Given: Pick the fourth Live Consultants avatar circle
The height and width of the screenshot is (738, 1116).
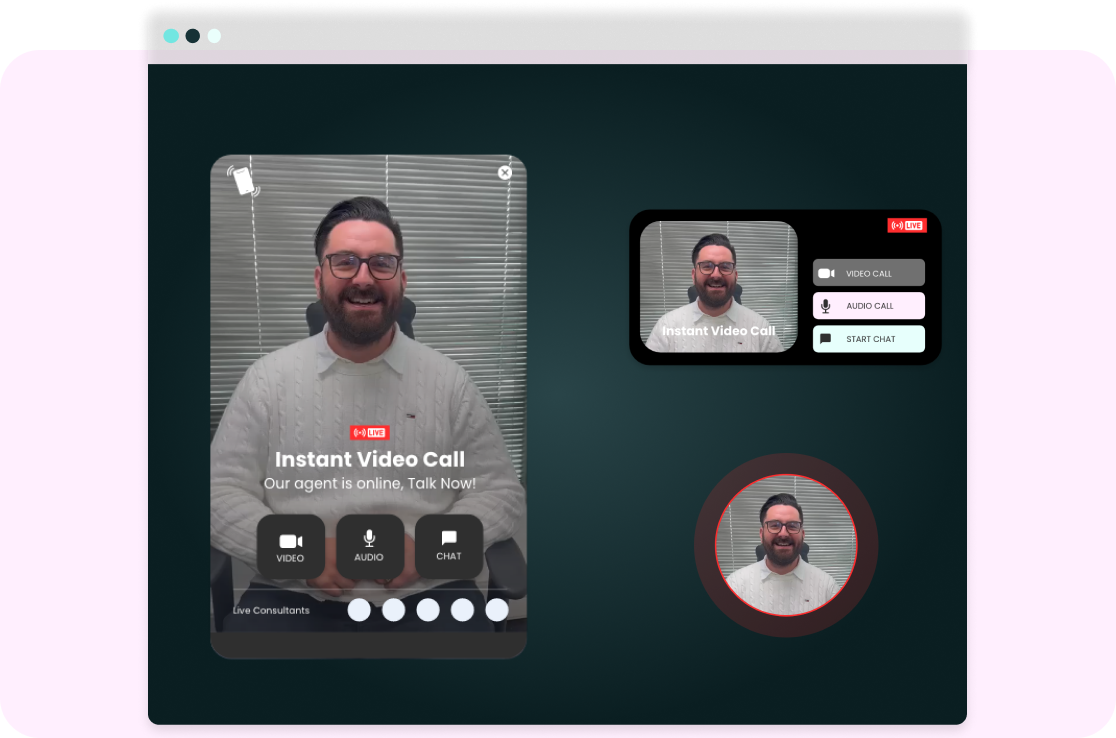Looking at the screenshot, I should [x=462, y=610].
